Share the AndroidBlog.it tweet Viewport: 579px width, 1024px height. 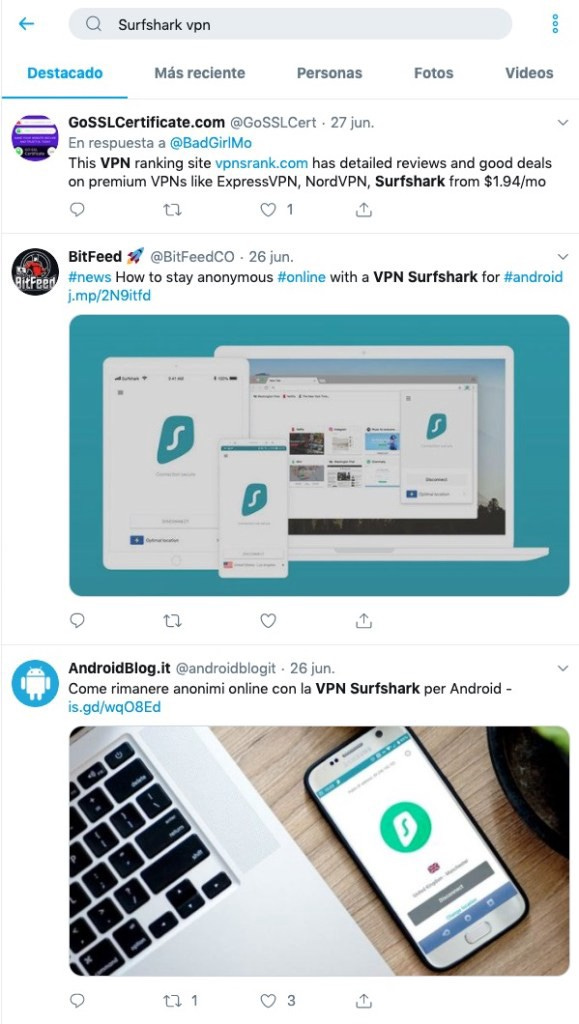364,1000
